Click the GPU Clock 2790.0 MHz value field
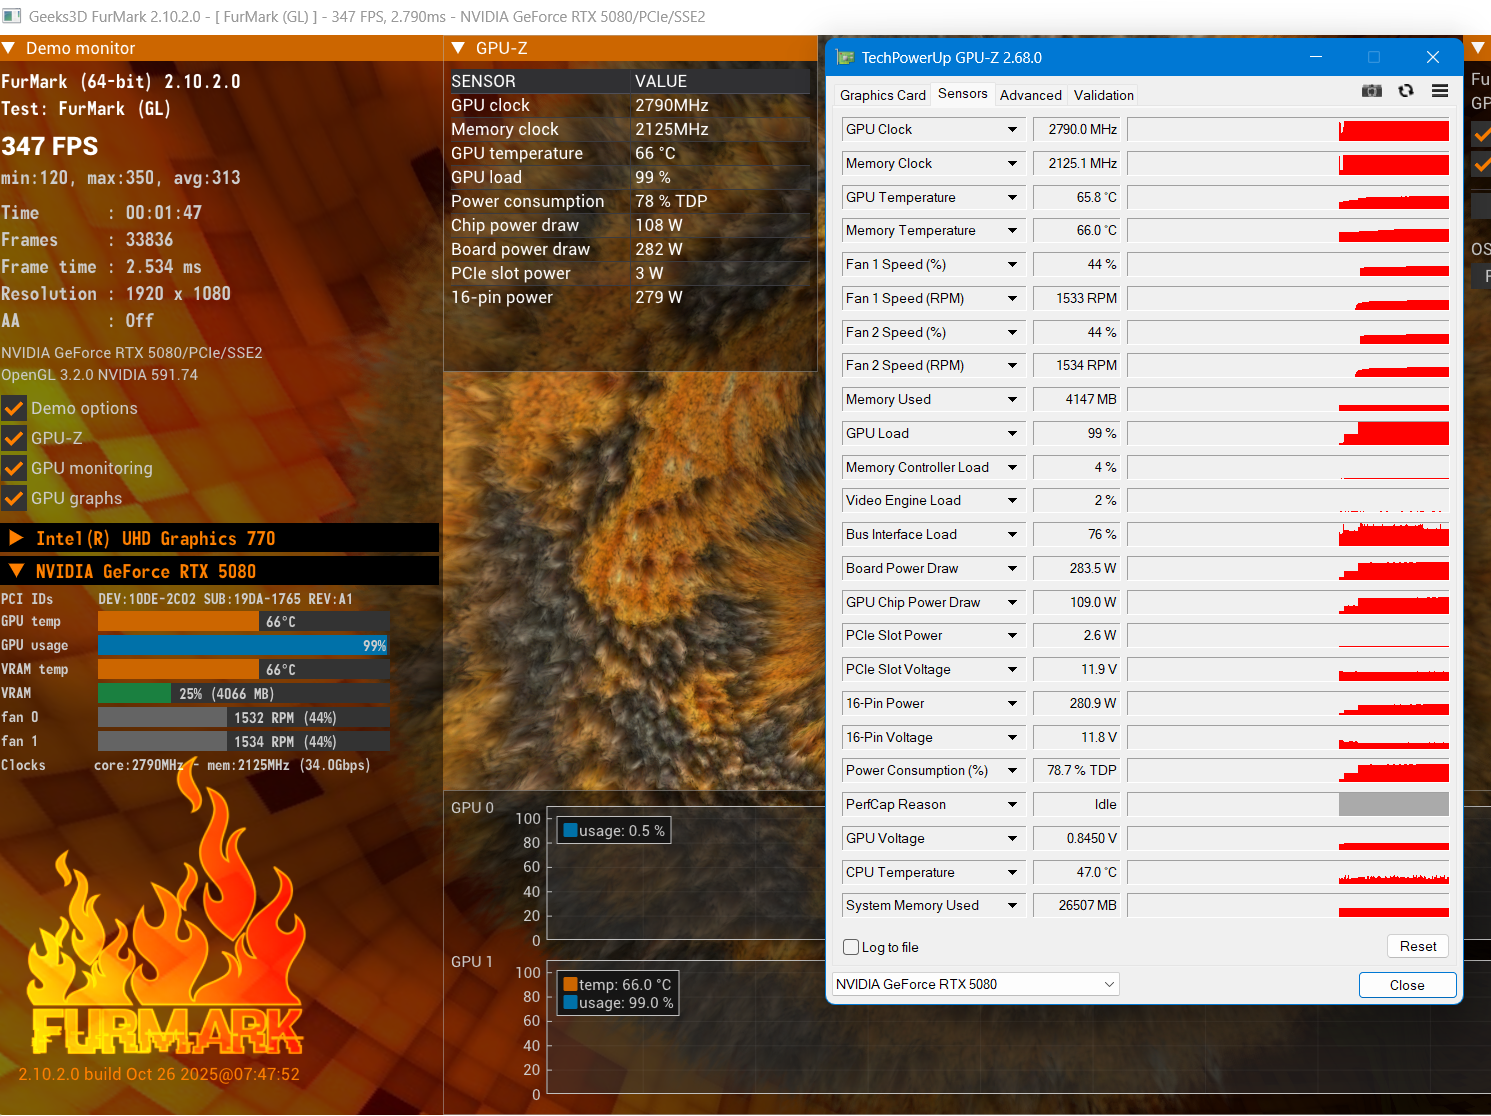The width and height of the screenshot is (1491, 1116). (x=1078, y=130)
